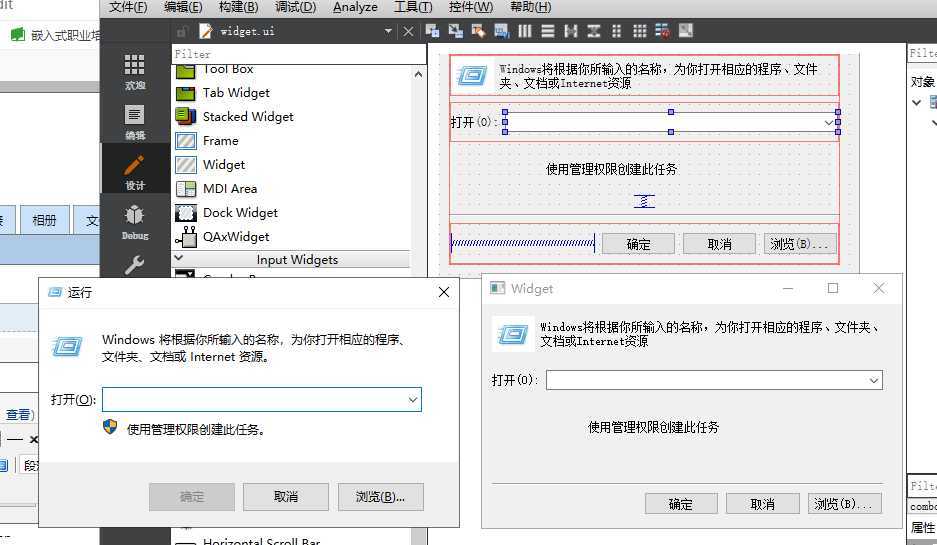Click 取消 in the Widget preview window
This screenshot has height=545, width=937.
[x=763, y=504]
